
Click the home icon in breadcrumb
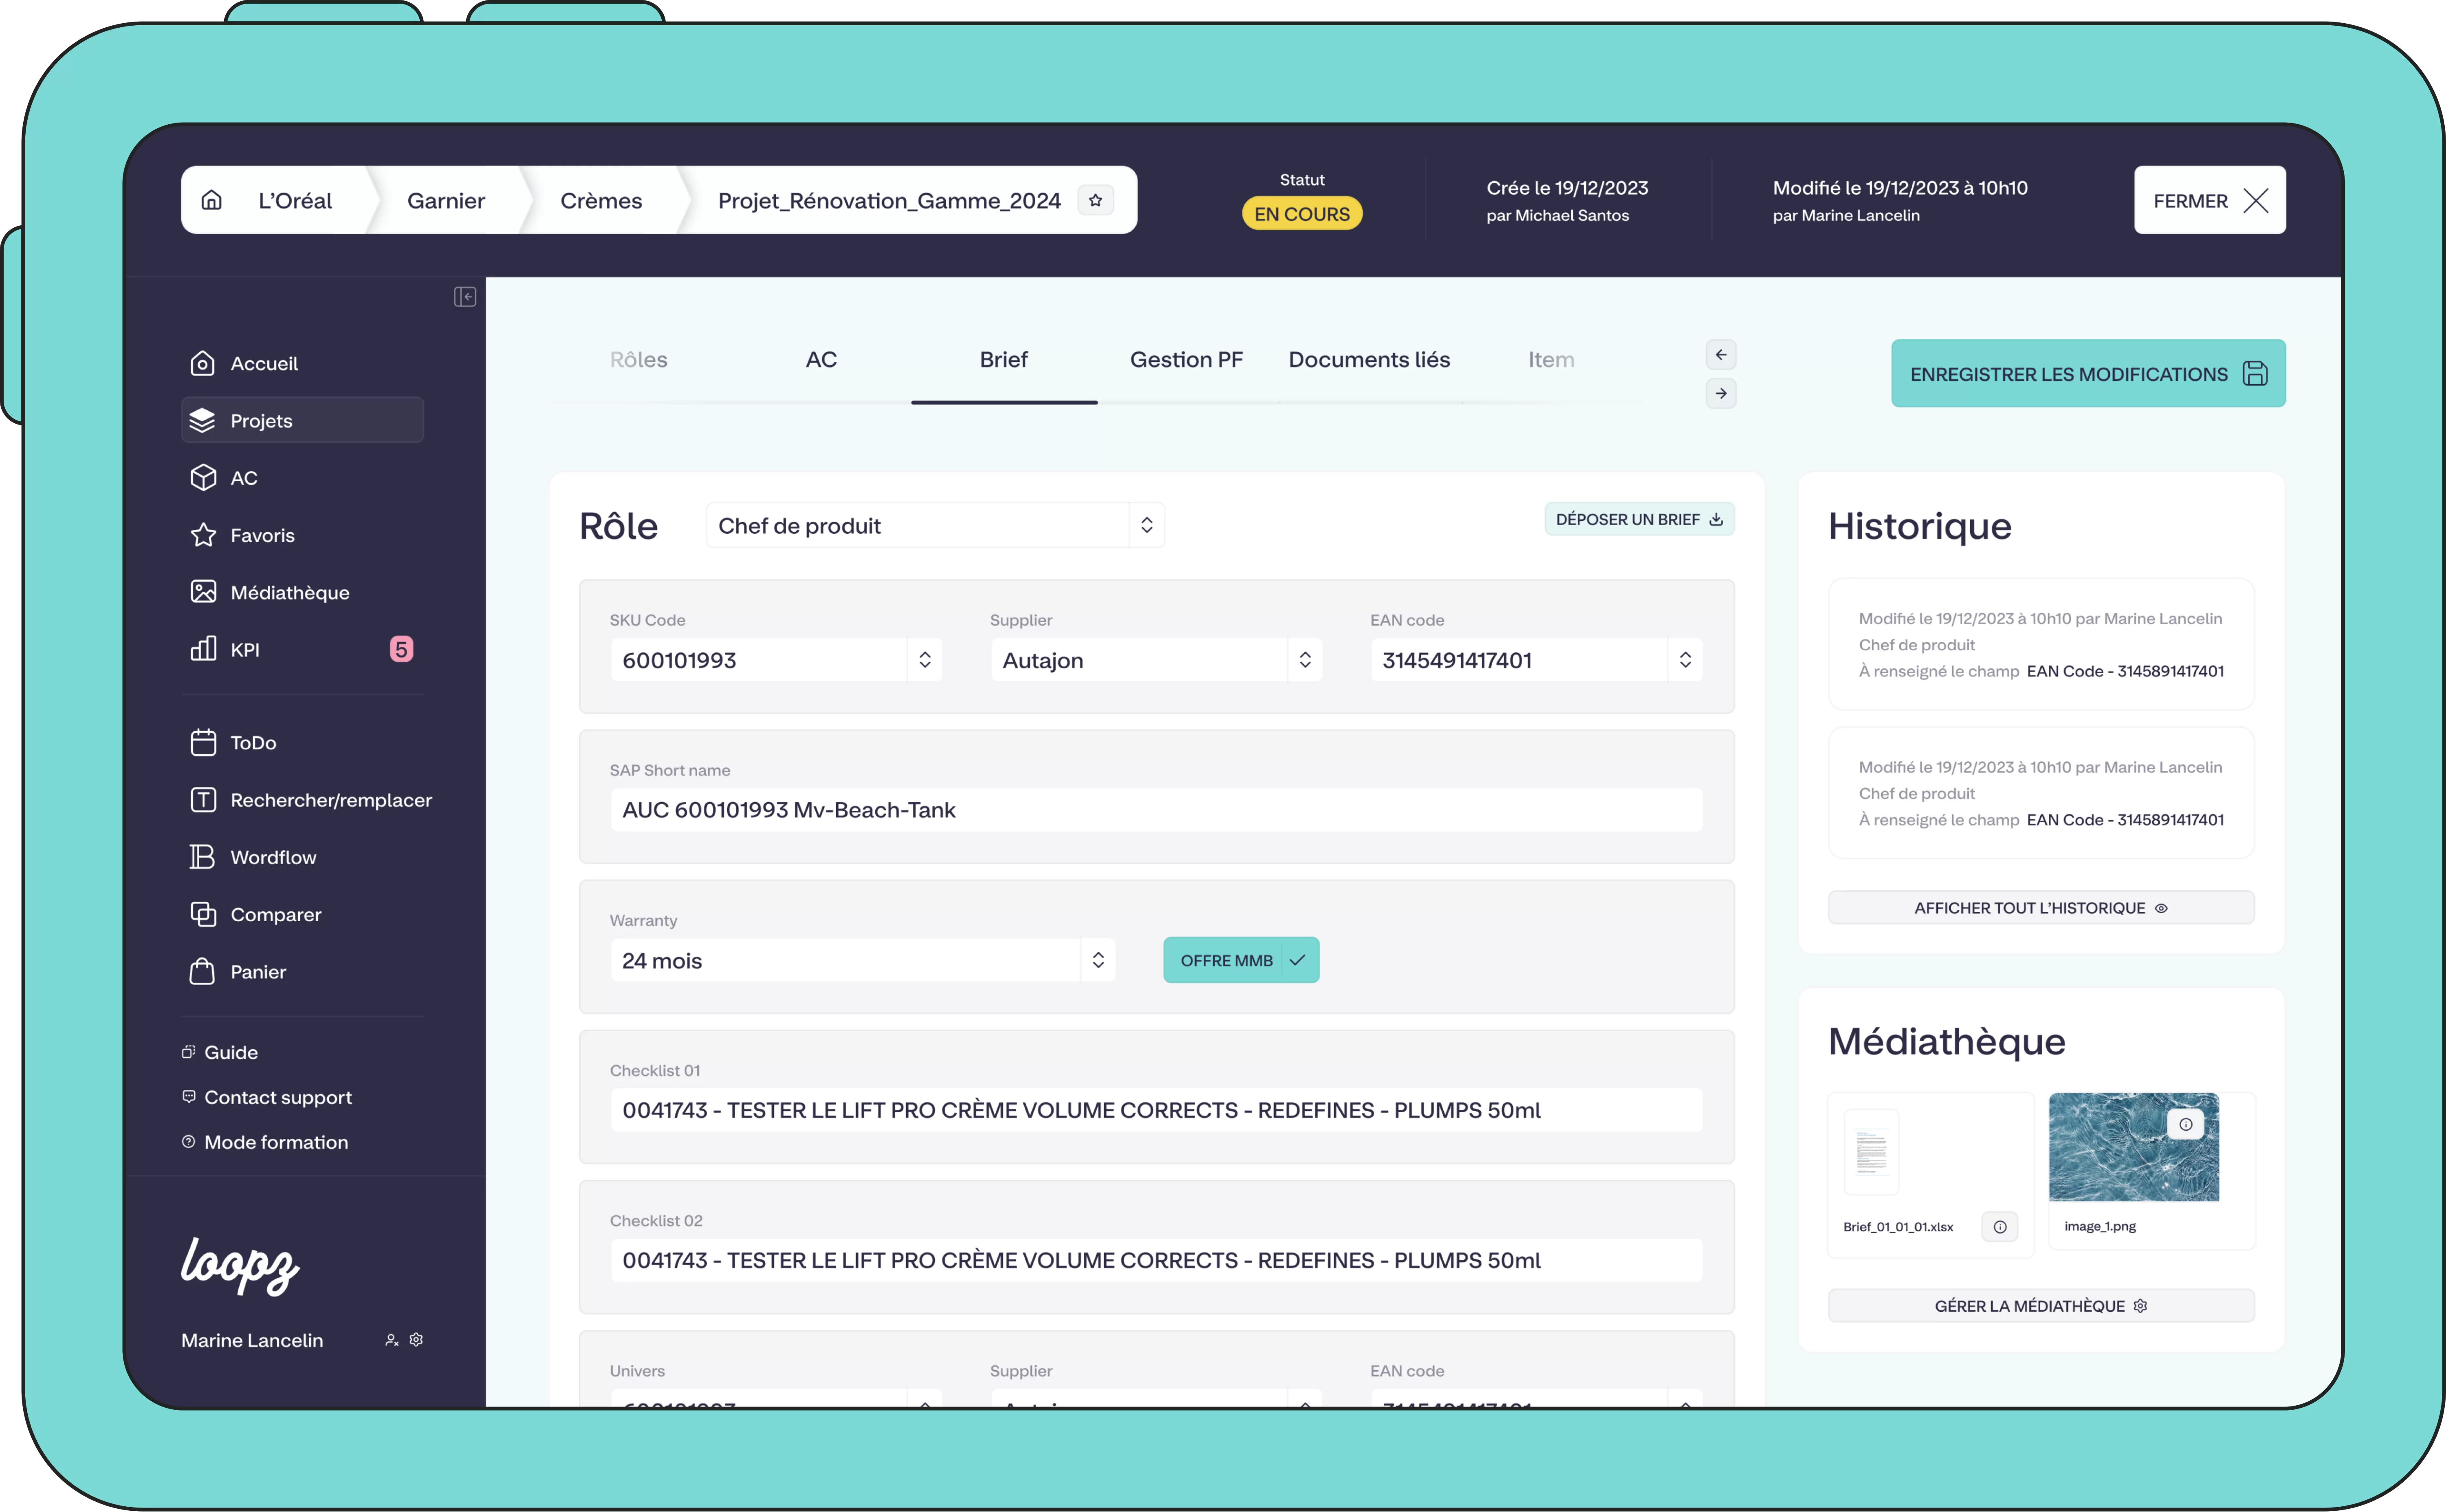[x=211, y=200]
